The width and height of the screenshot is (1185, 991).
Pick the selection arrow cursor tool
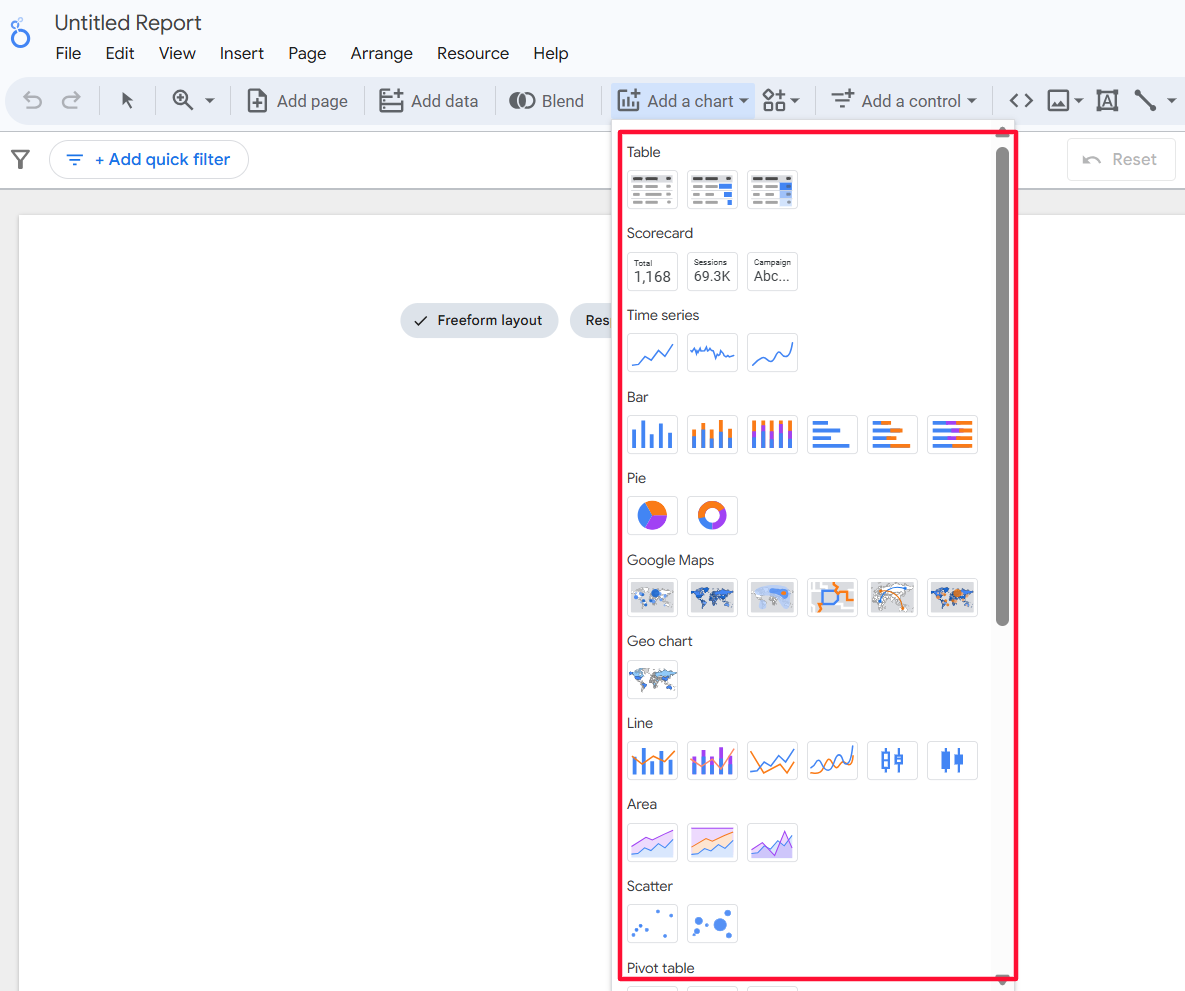point(127,100)
